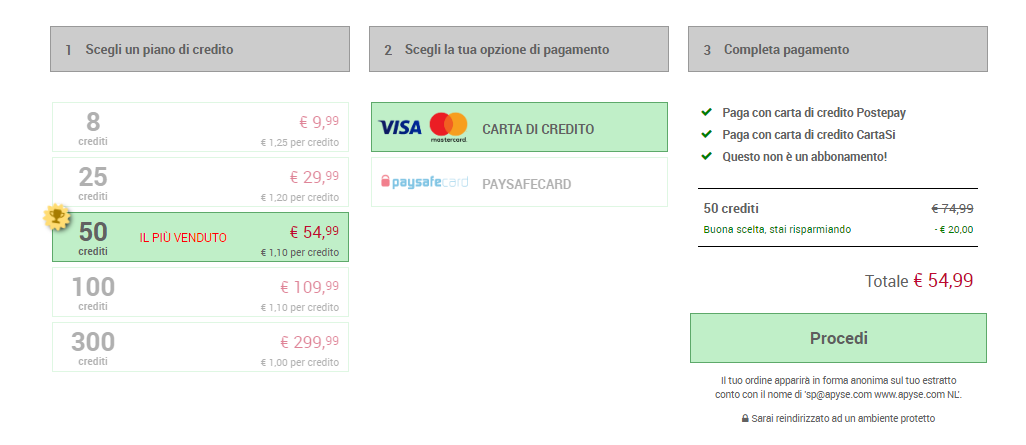Click the green checkmark beside Postepay
Screen dimensions: 1026x445
(x=707, y=112)
